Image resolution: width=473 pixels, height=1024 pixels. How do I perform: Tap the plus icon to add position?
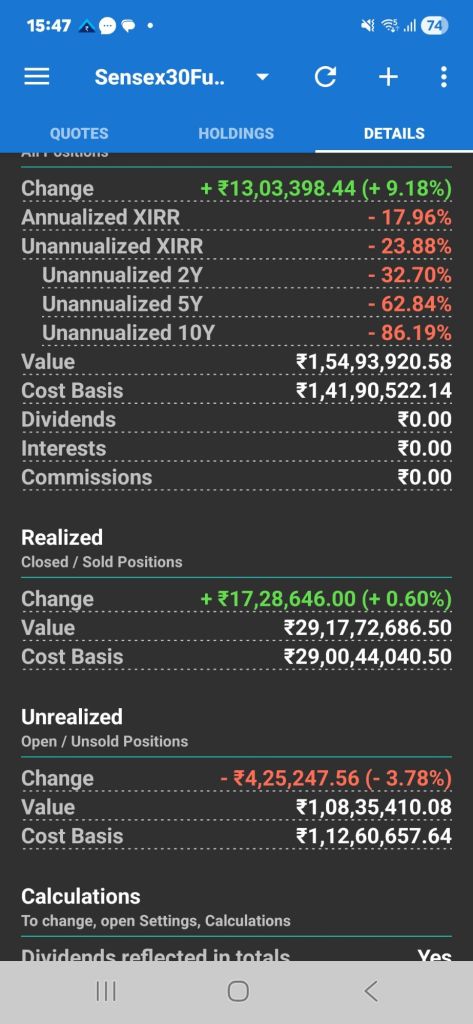tap(388, 77)
